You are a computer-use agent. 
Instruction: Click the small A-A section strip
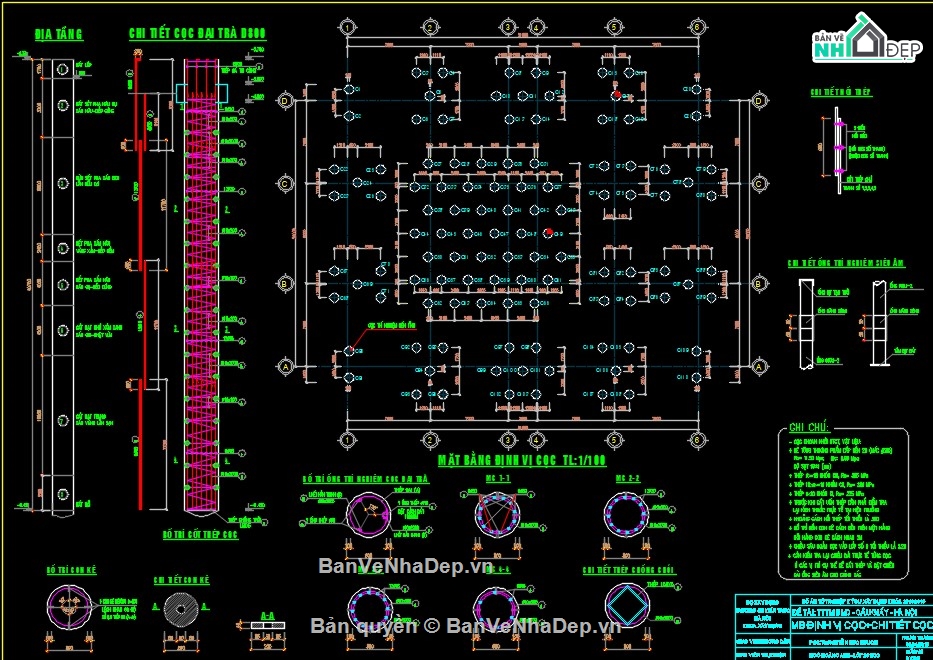tap(268, 625)
